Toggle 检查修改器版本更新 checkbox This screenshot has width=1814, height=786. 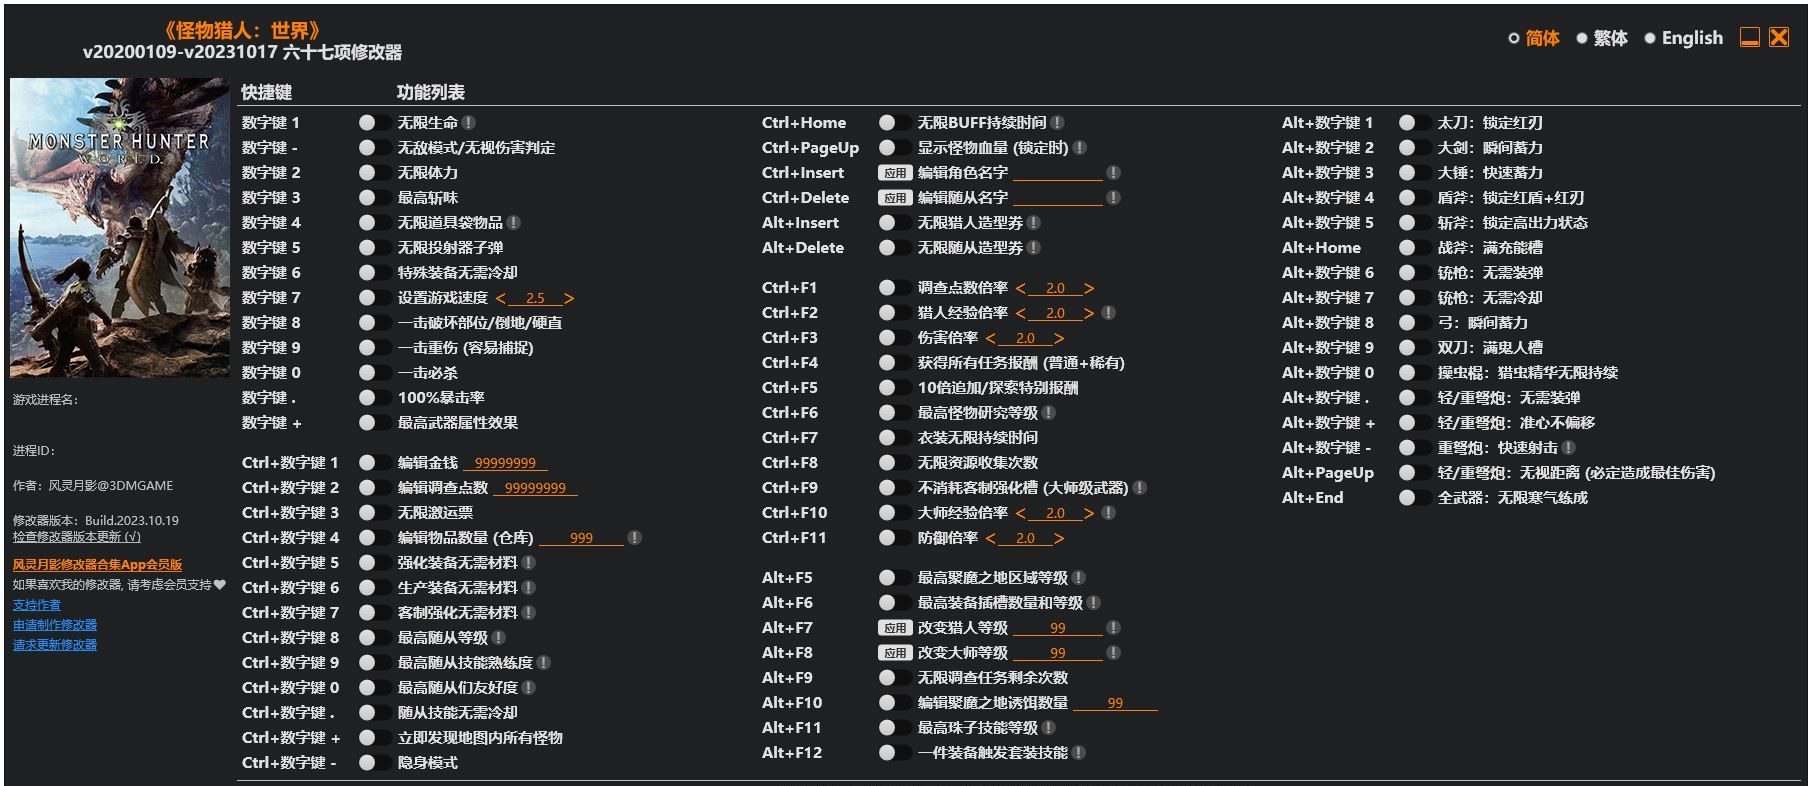tap(77, 537)
